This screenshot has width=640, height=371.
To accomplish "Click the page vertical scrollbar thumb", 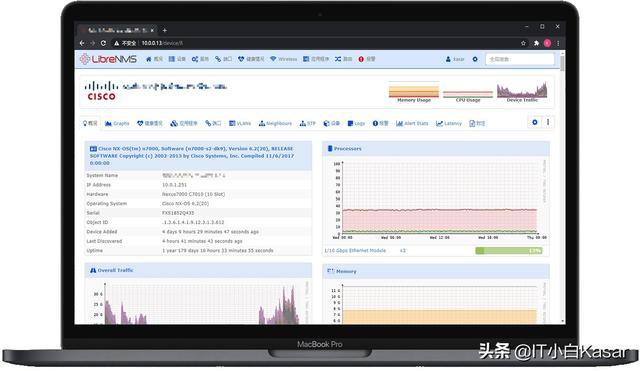I will pyautogui.click(x=562, y=64).
